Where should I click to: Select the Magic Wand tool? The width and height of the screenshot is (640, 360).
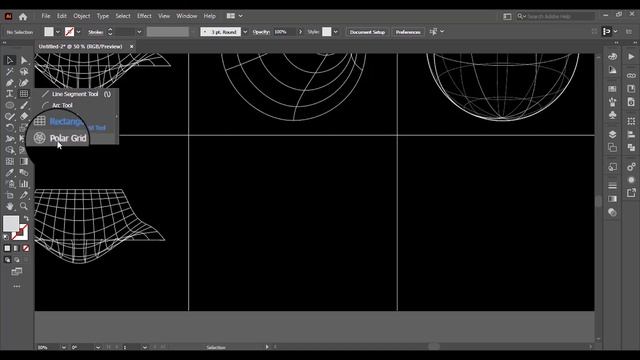(10, 72)
